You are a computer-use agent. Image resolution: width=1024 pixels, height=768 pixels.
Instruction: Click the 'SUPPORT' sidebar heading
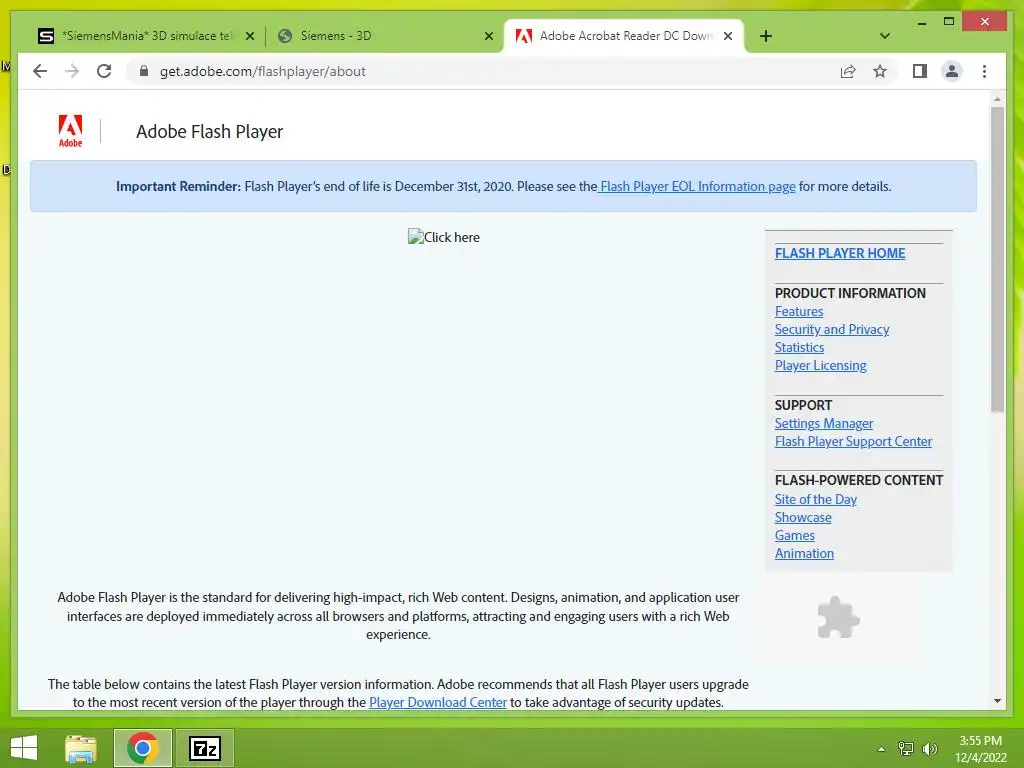click(x=803, y=405)
